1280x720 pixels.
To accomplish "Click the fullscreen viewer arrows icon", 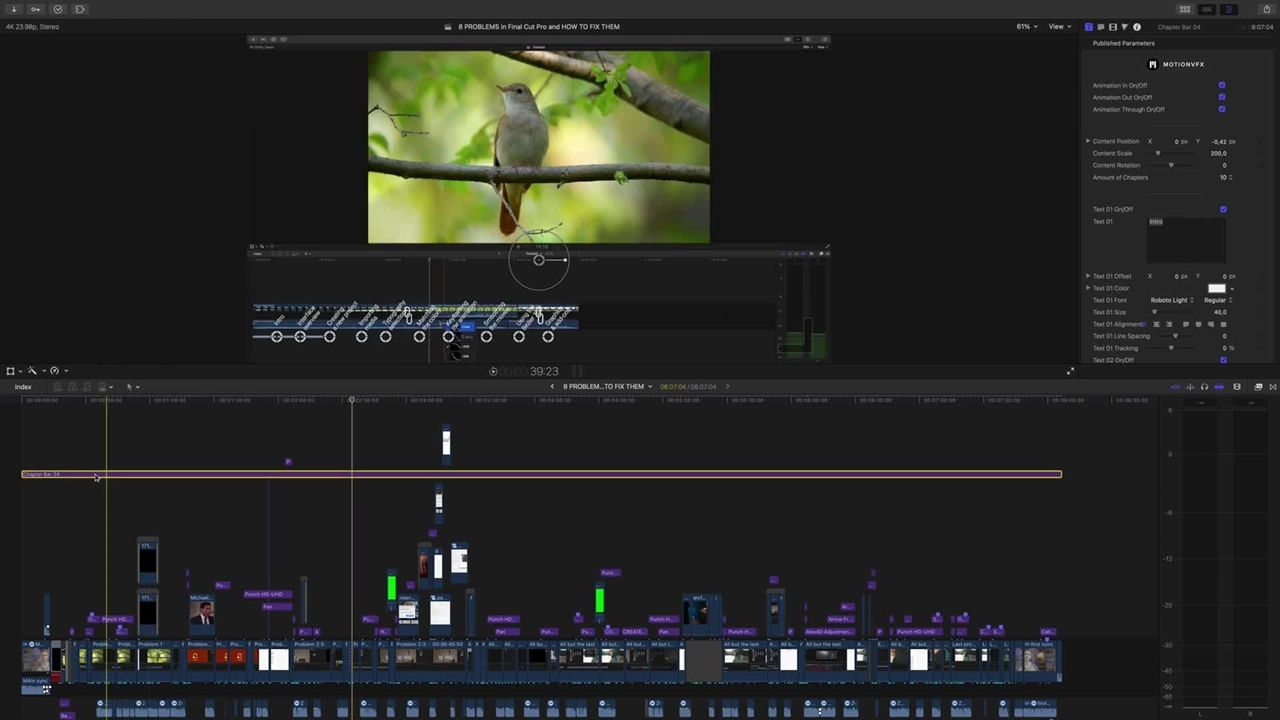I will pyautogui.click(x=1070, y=371).
